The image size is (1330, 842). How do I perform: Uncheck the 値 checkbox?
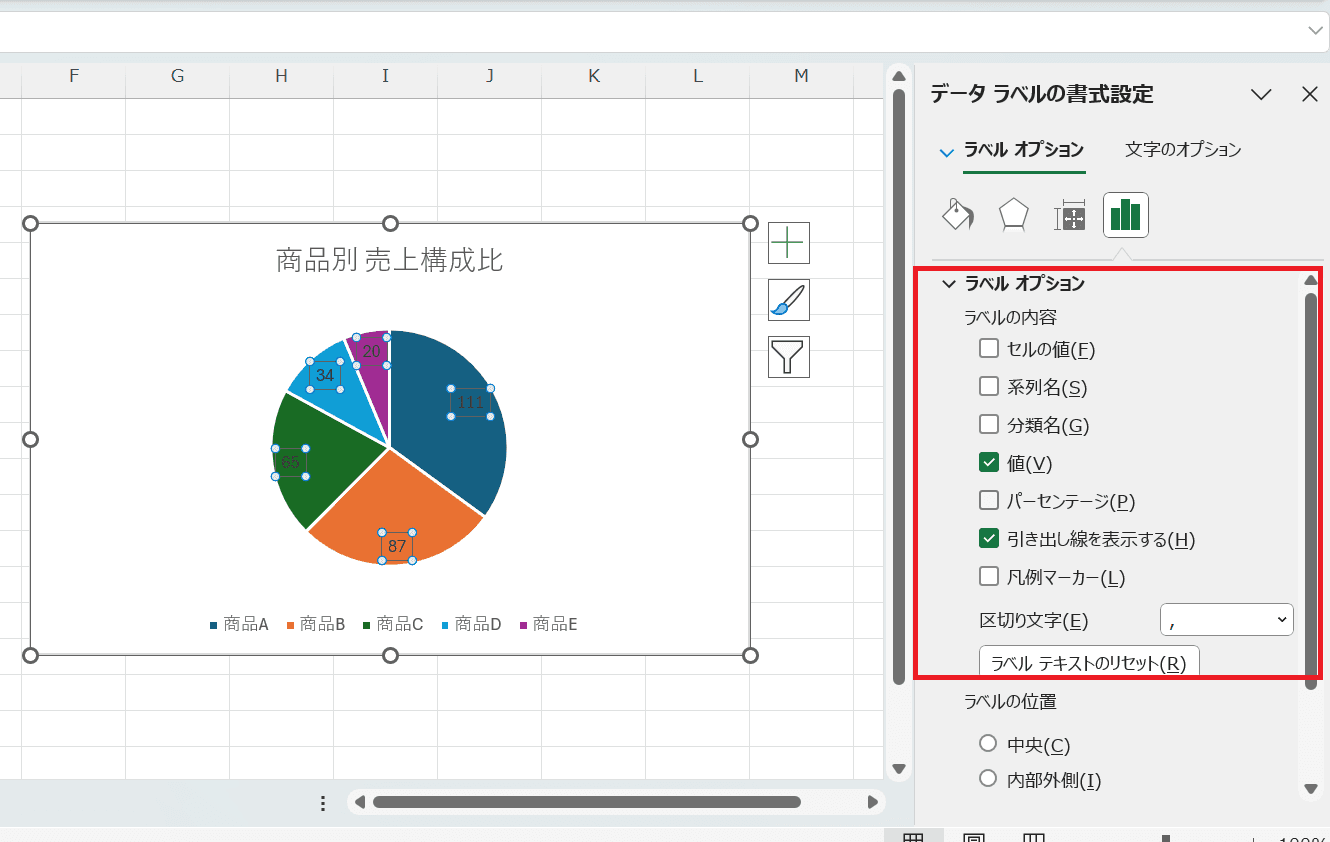[989, 462]
